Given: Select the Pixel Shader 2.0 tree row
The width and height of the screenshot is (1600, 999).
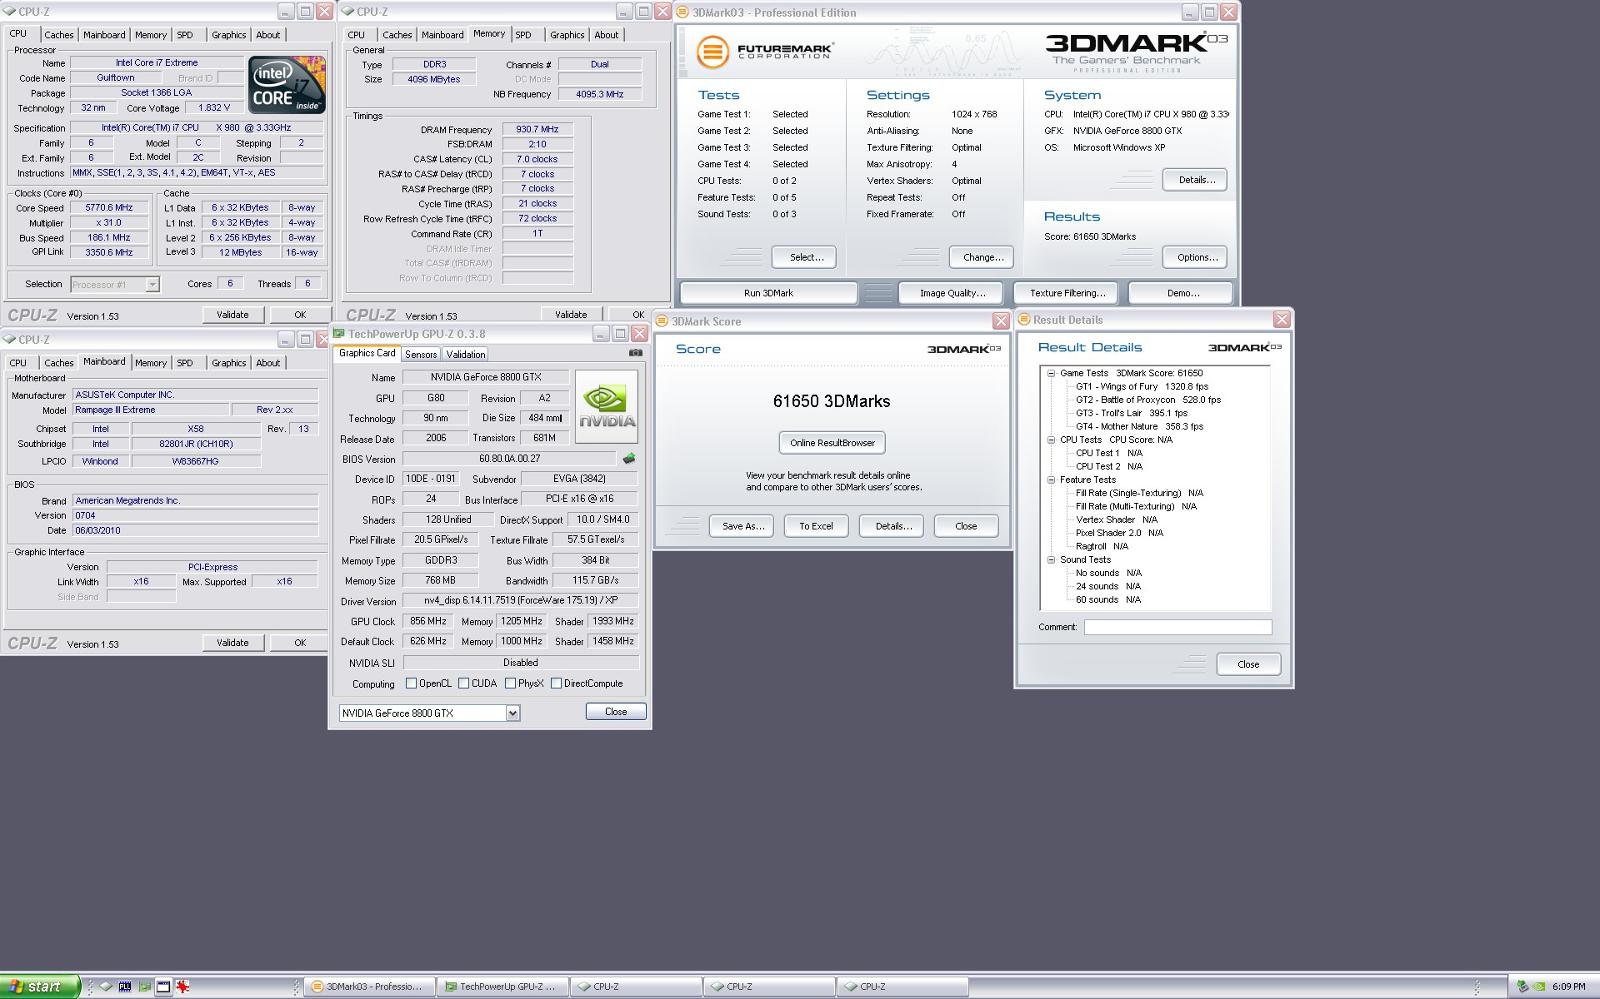Looking at the screenshot, I should pyautogui.click(x=1119, y=533).
